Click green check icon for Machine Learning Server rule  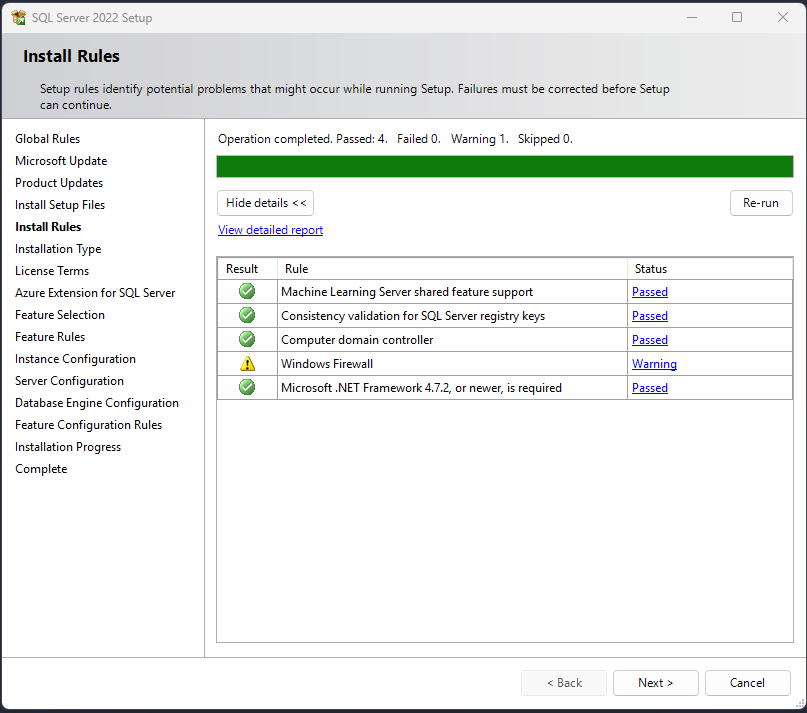point(247,292)
